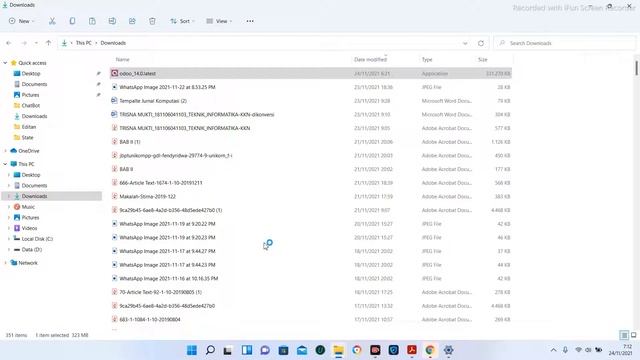The height and width of the screenshot is (360, 640).
Task: Open Widgets from the taskbar
Action: 247,350
